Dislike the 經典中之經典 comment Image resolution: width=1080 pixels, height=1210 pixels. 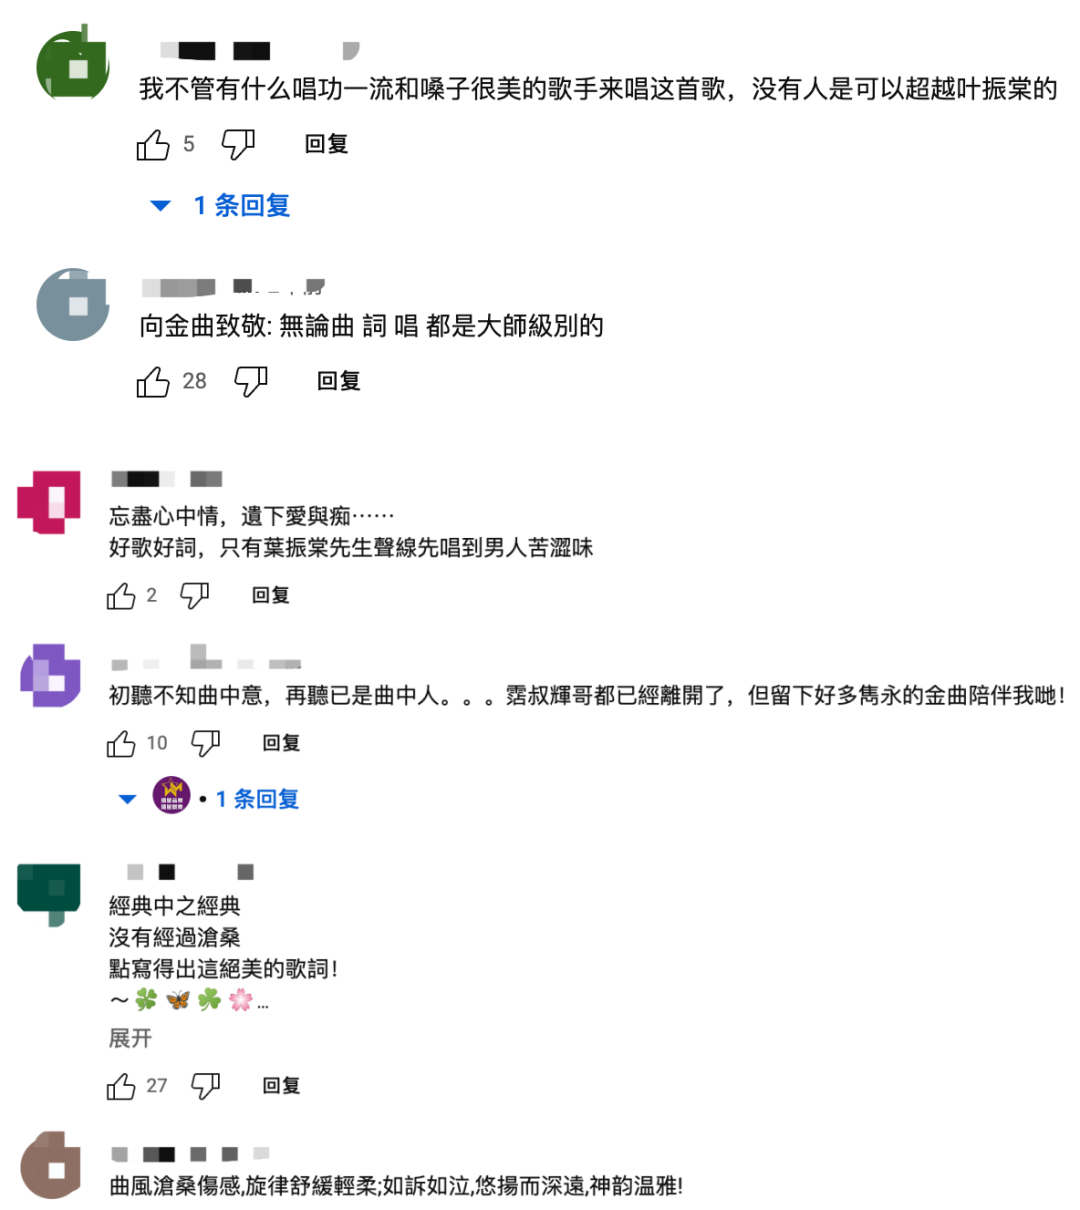pos(206,1086)
